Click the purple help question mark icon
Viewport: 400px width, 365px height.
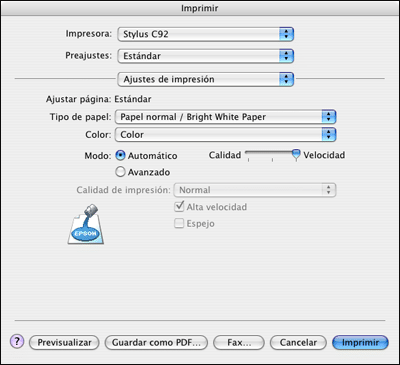tap(17, 341)
